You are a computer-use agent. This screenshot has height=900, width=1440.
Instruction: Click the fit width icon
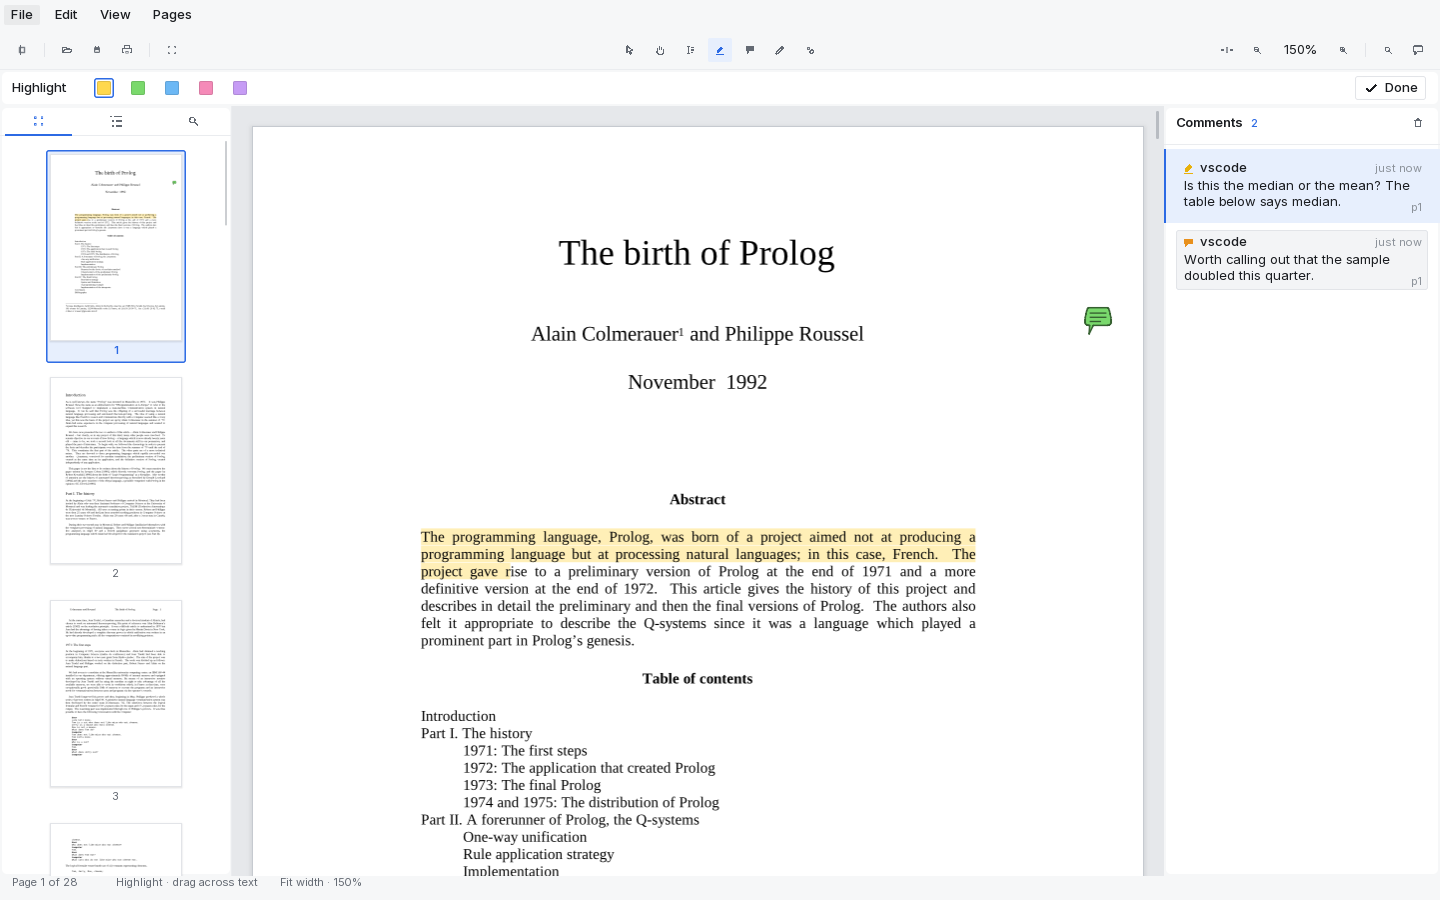point(1227,50)
